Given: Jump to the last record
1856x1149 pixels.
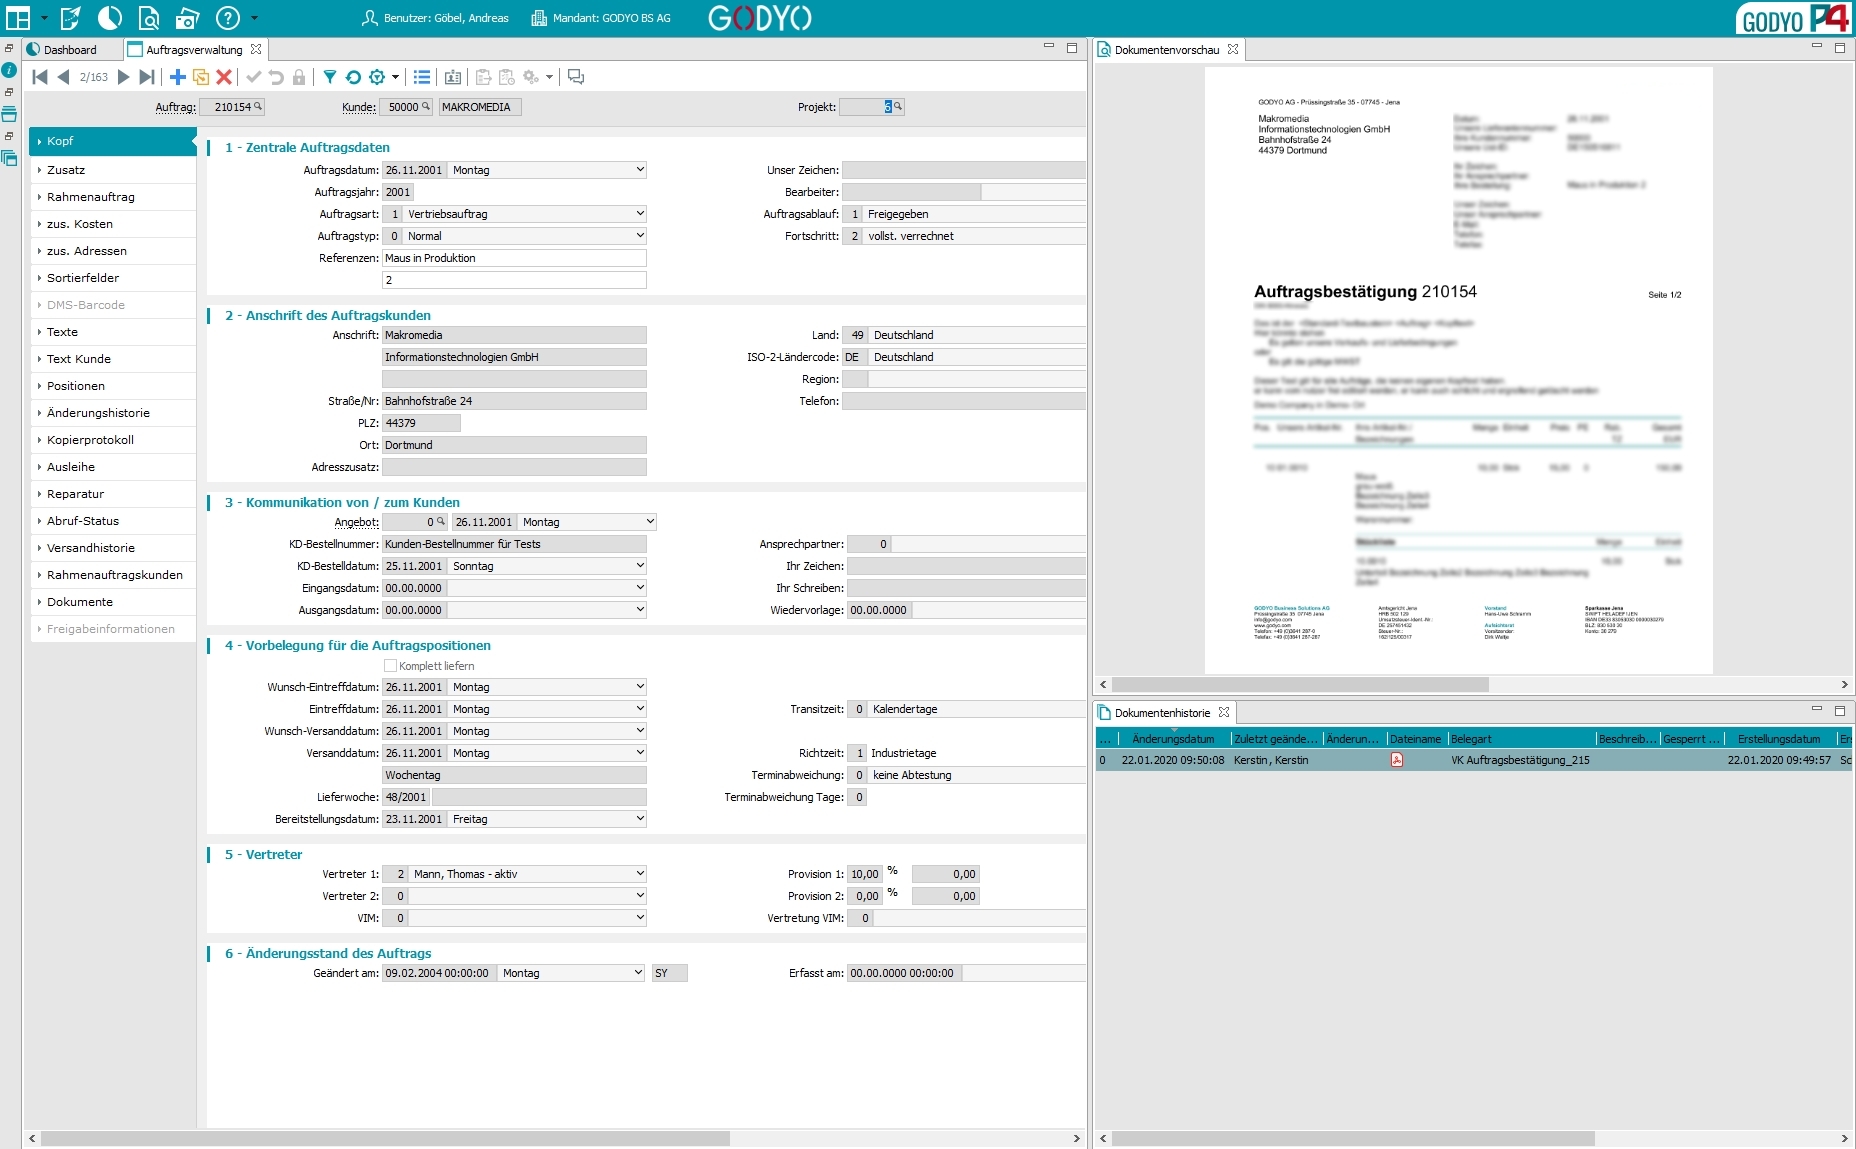Looking at the screenshot, I should (x=147, y=77).
